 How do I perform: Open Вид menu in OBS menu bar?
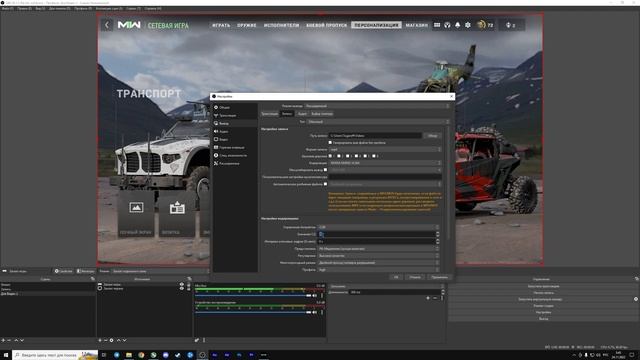(40, 8)
